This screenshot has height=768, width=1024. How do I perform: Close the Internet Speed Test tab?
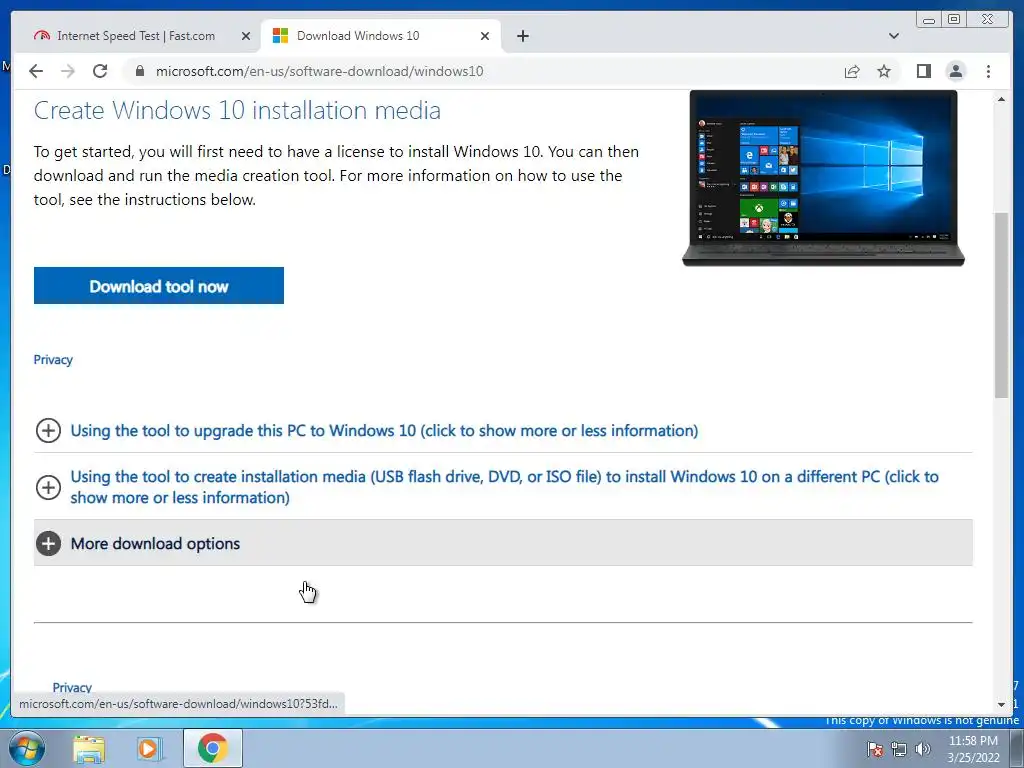(x=246, y=36)
